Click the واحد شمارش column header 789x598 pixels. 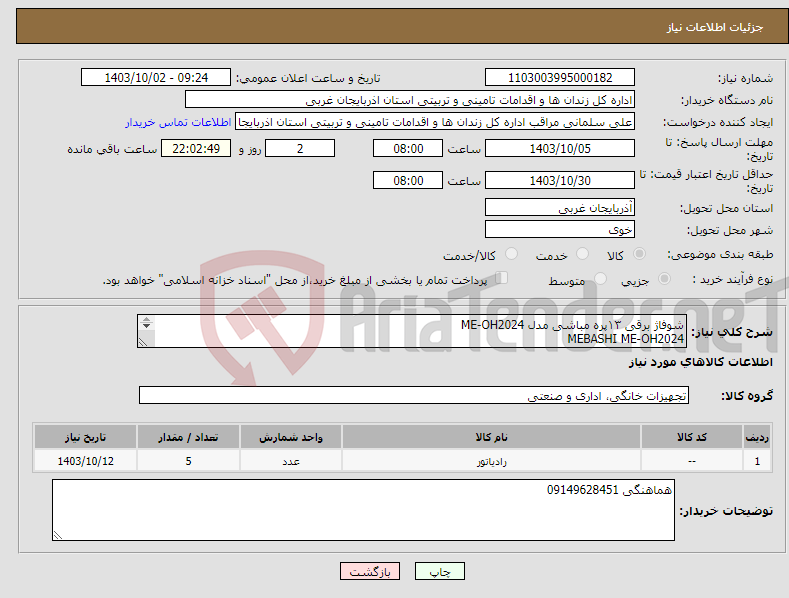tap(291, 437)
